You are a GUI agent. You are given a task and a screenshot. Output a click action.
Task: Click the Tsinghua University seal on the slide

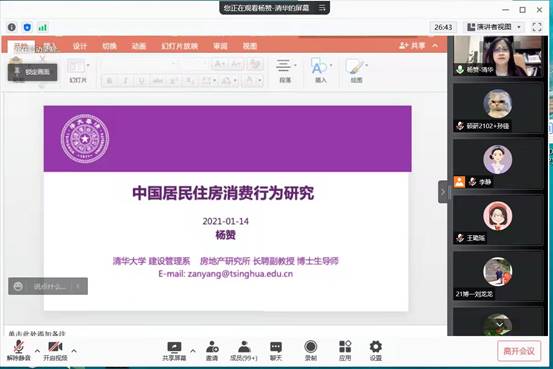click(x=85, y=139)
